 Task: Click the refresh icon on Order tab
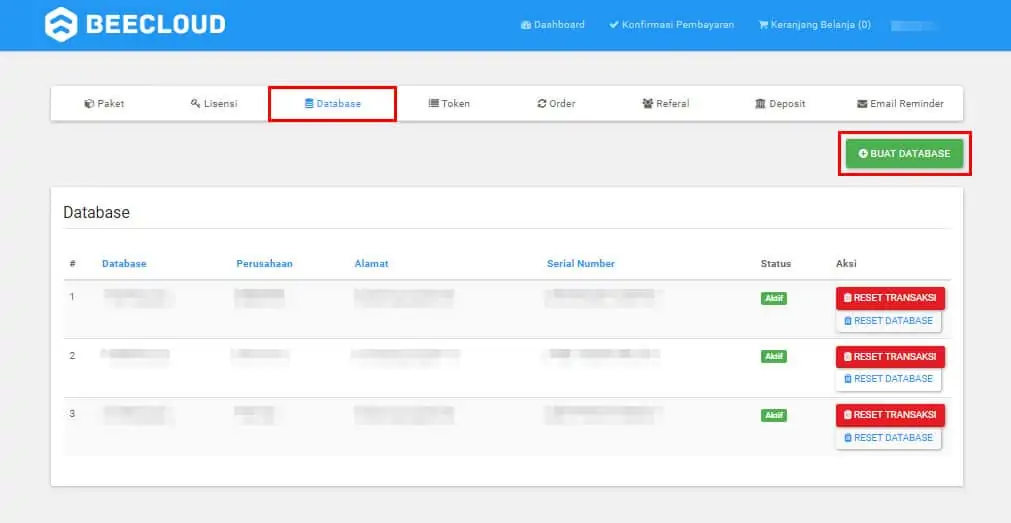(542, 103)
